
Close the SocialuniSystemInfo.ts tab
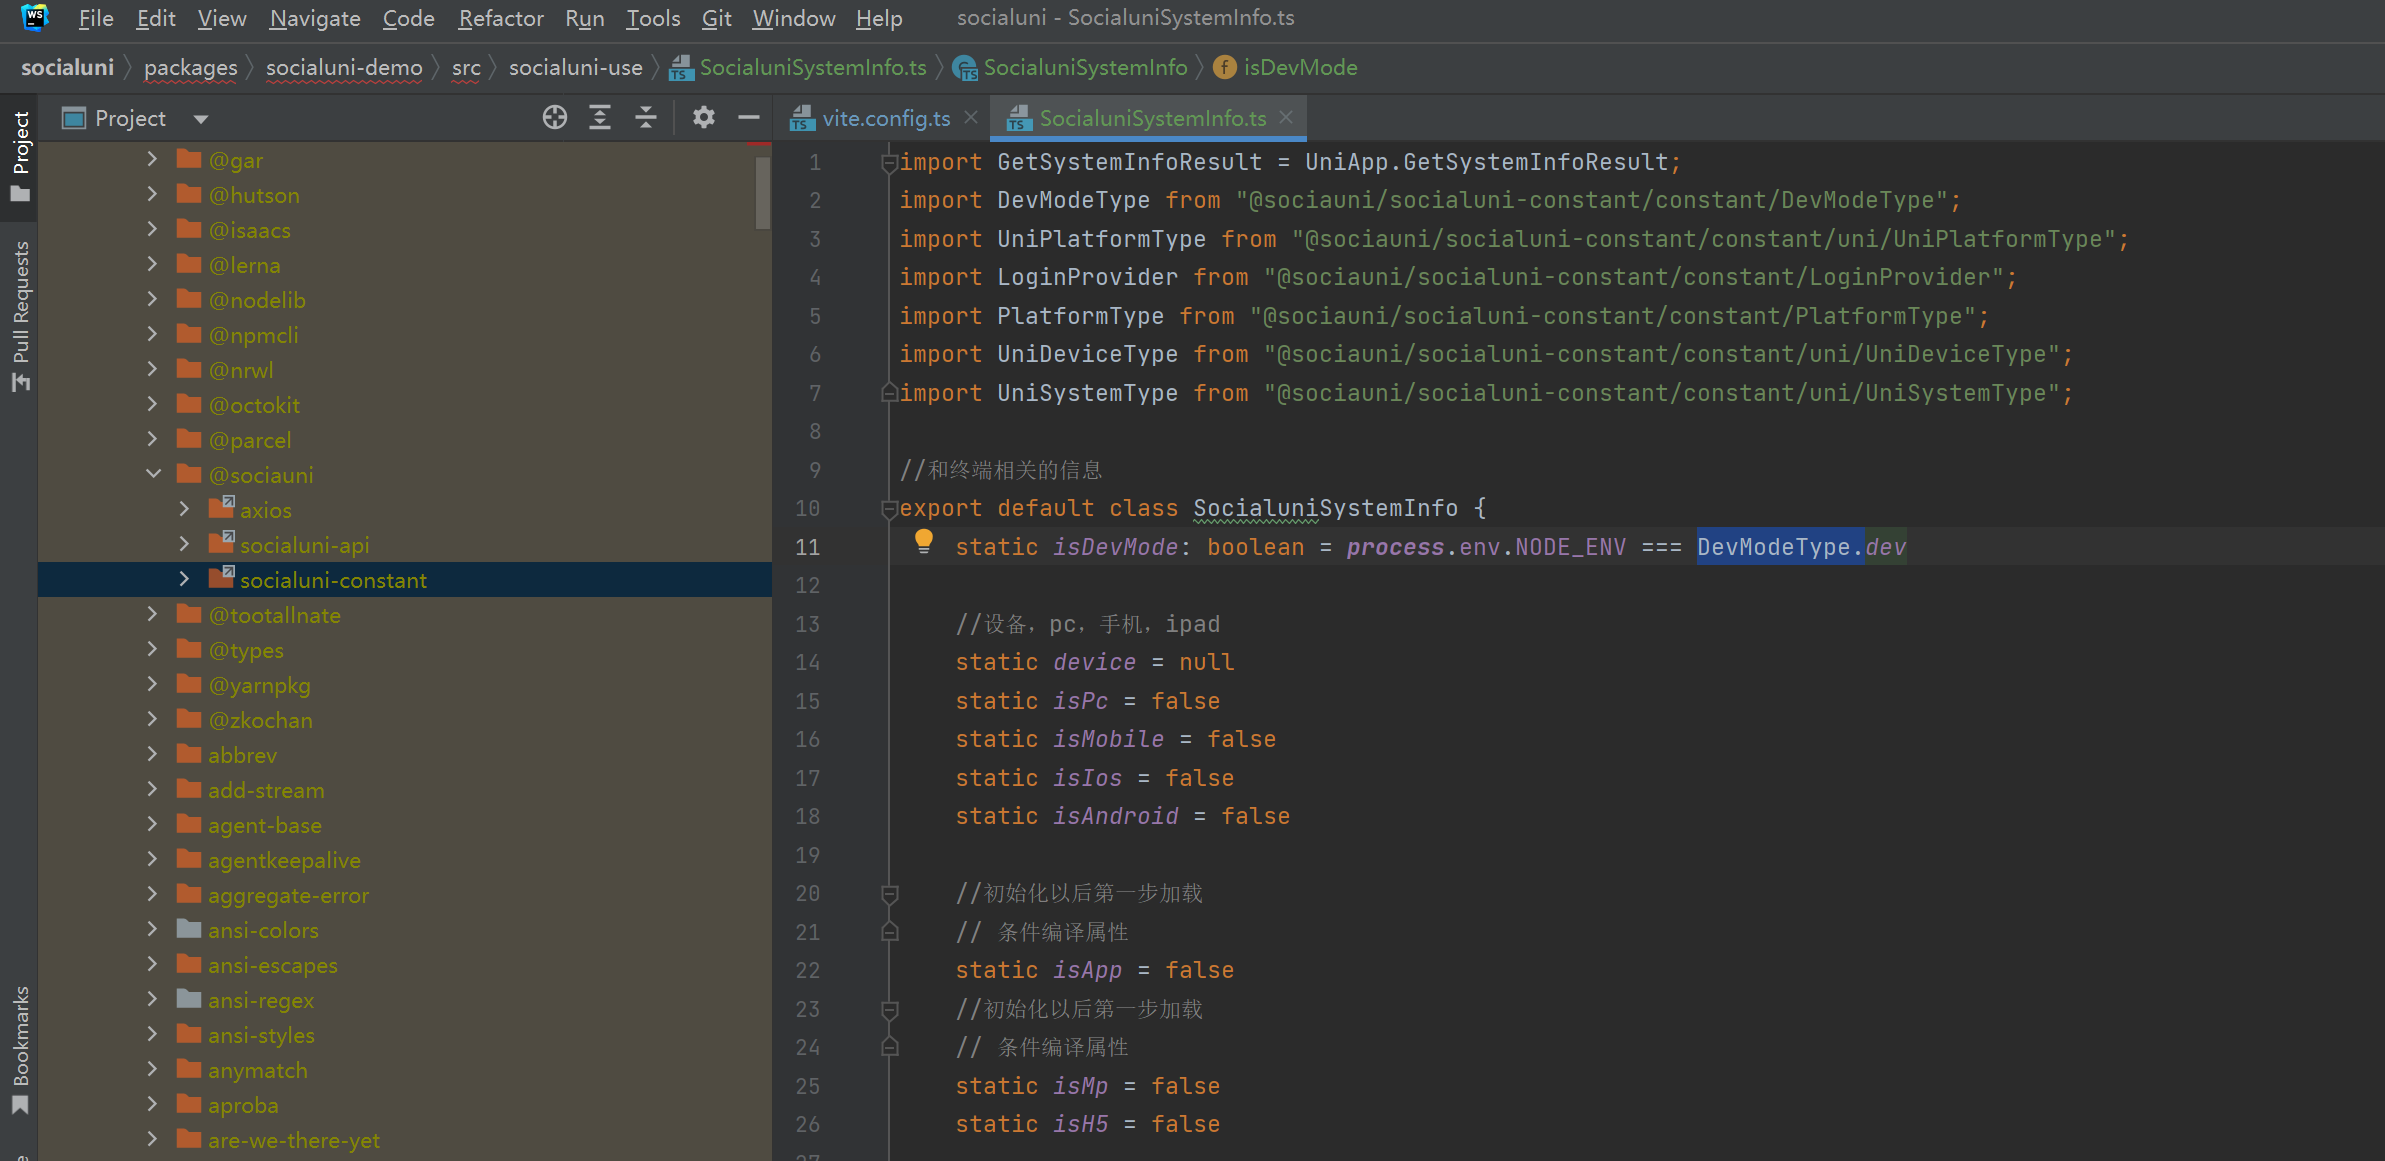(1286, 117)
